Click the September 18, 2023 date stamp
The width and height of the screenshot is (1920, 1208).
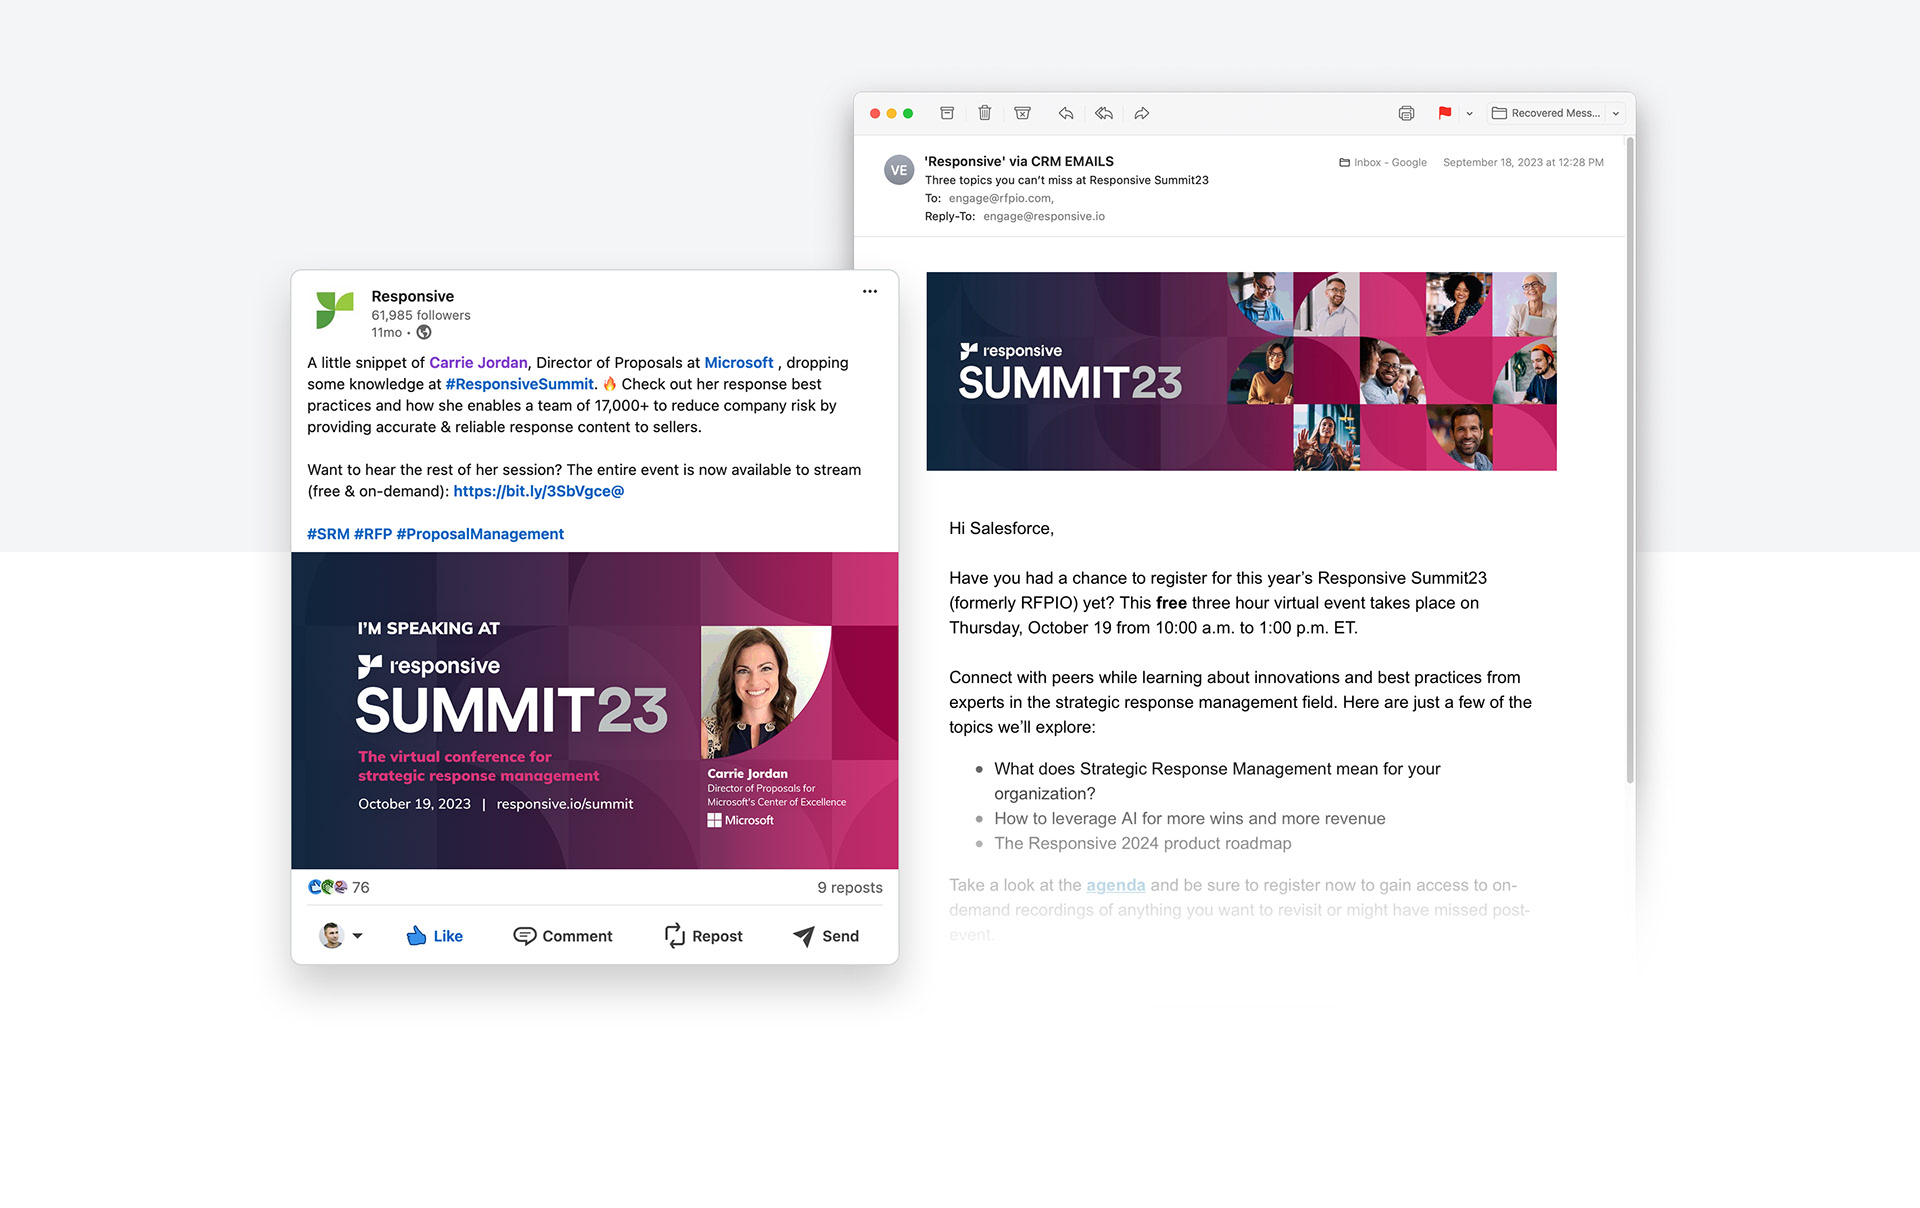click(1523, 162)
